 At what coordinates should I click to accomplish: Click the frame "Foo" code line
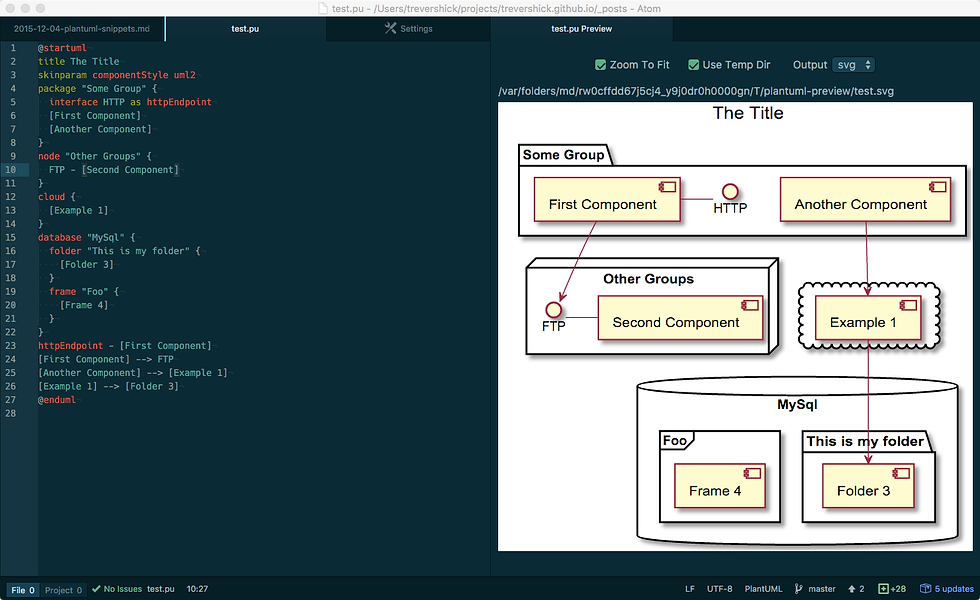[x=84, y=292]
